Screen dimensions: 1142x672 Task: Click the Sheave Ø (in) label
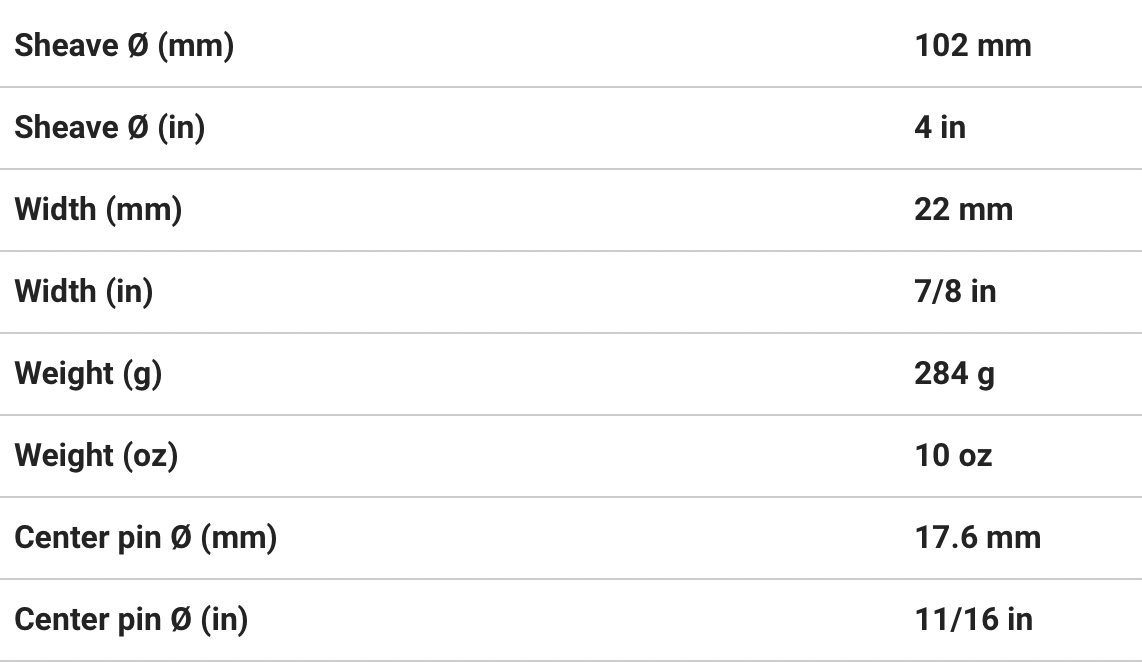coord(109,128)
